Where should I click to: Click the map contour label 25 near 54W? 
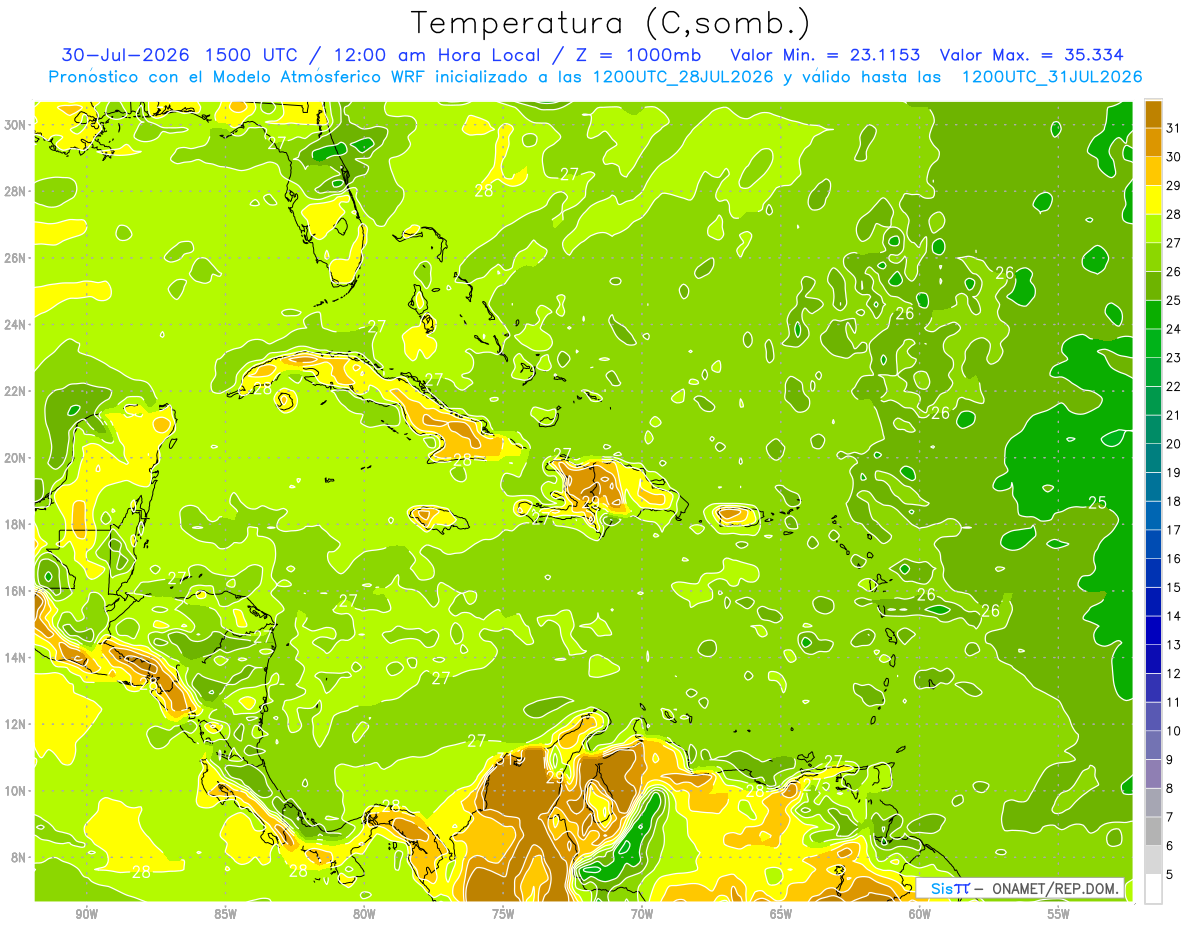1097,502
